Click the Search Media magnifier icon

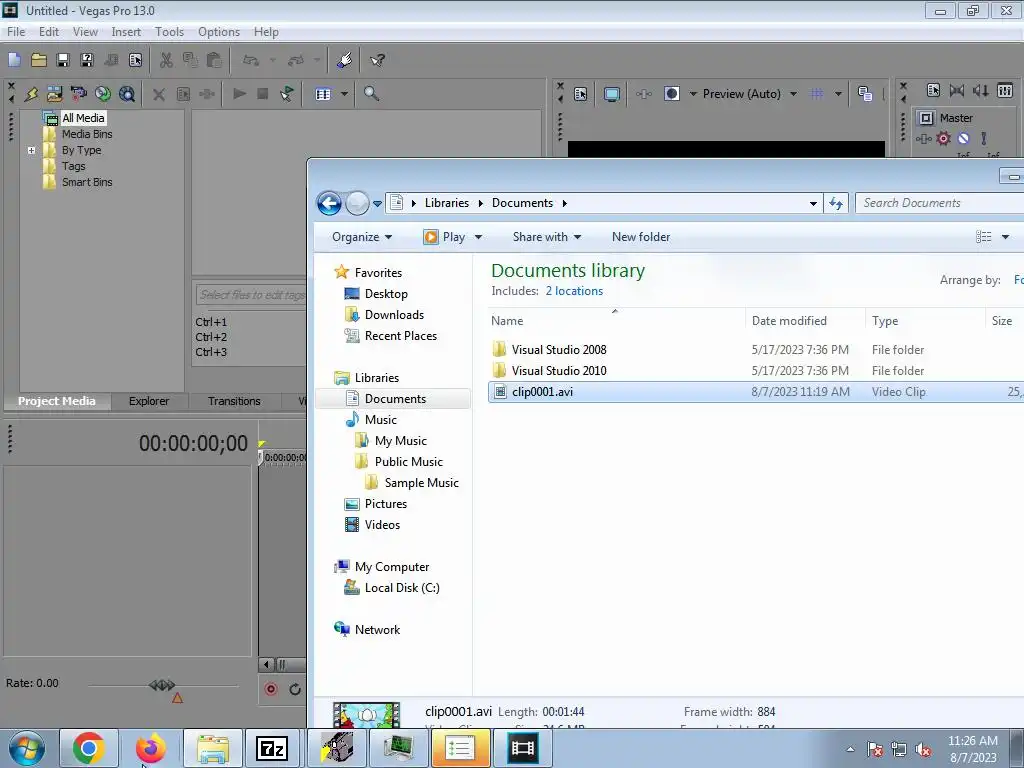pos(371,94)
